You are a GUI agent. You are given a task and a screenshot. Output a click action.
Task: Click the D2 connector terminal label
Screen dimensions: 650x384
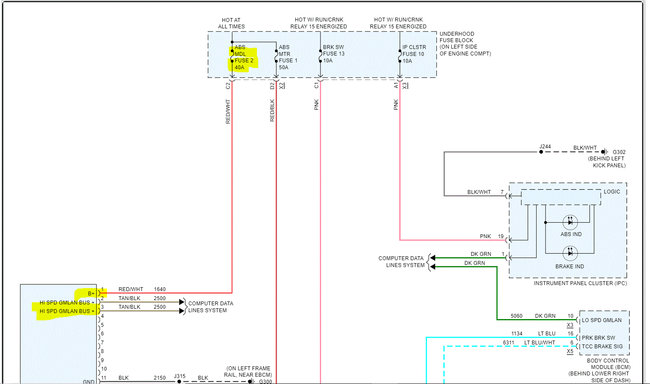pyautogui.click(x=272, y=85)
